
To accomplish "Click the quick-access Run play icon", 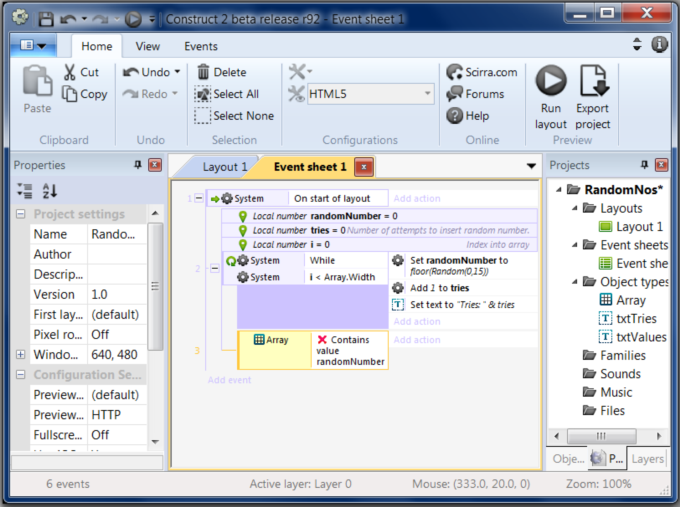I will click(133, 19).
